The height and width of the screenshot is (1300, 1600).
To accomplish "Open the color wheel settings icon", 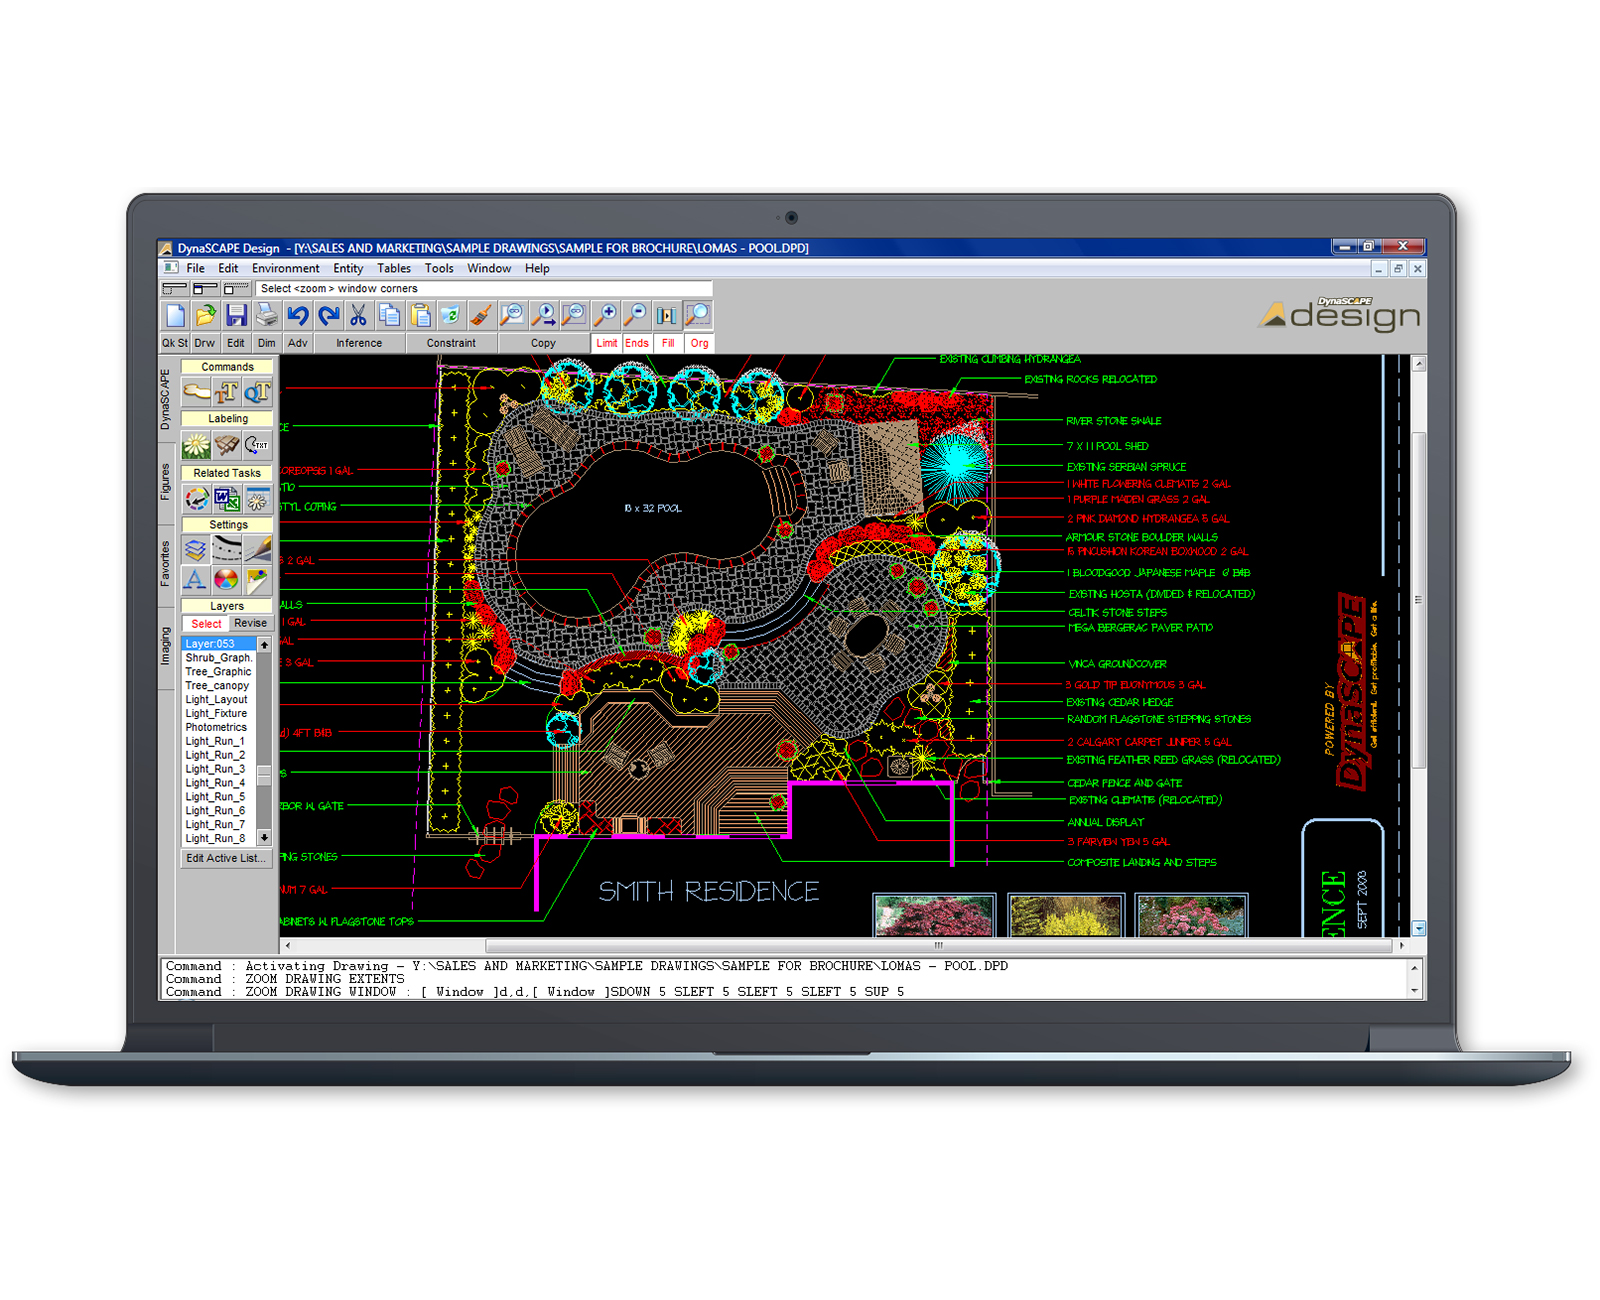I will 227,579.
